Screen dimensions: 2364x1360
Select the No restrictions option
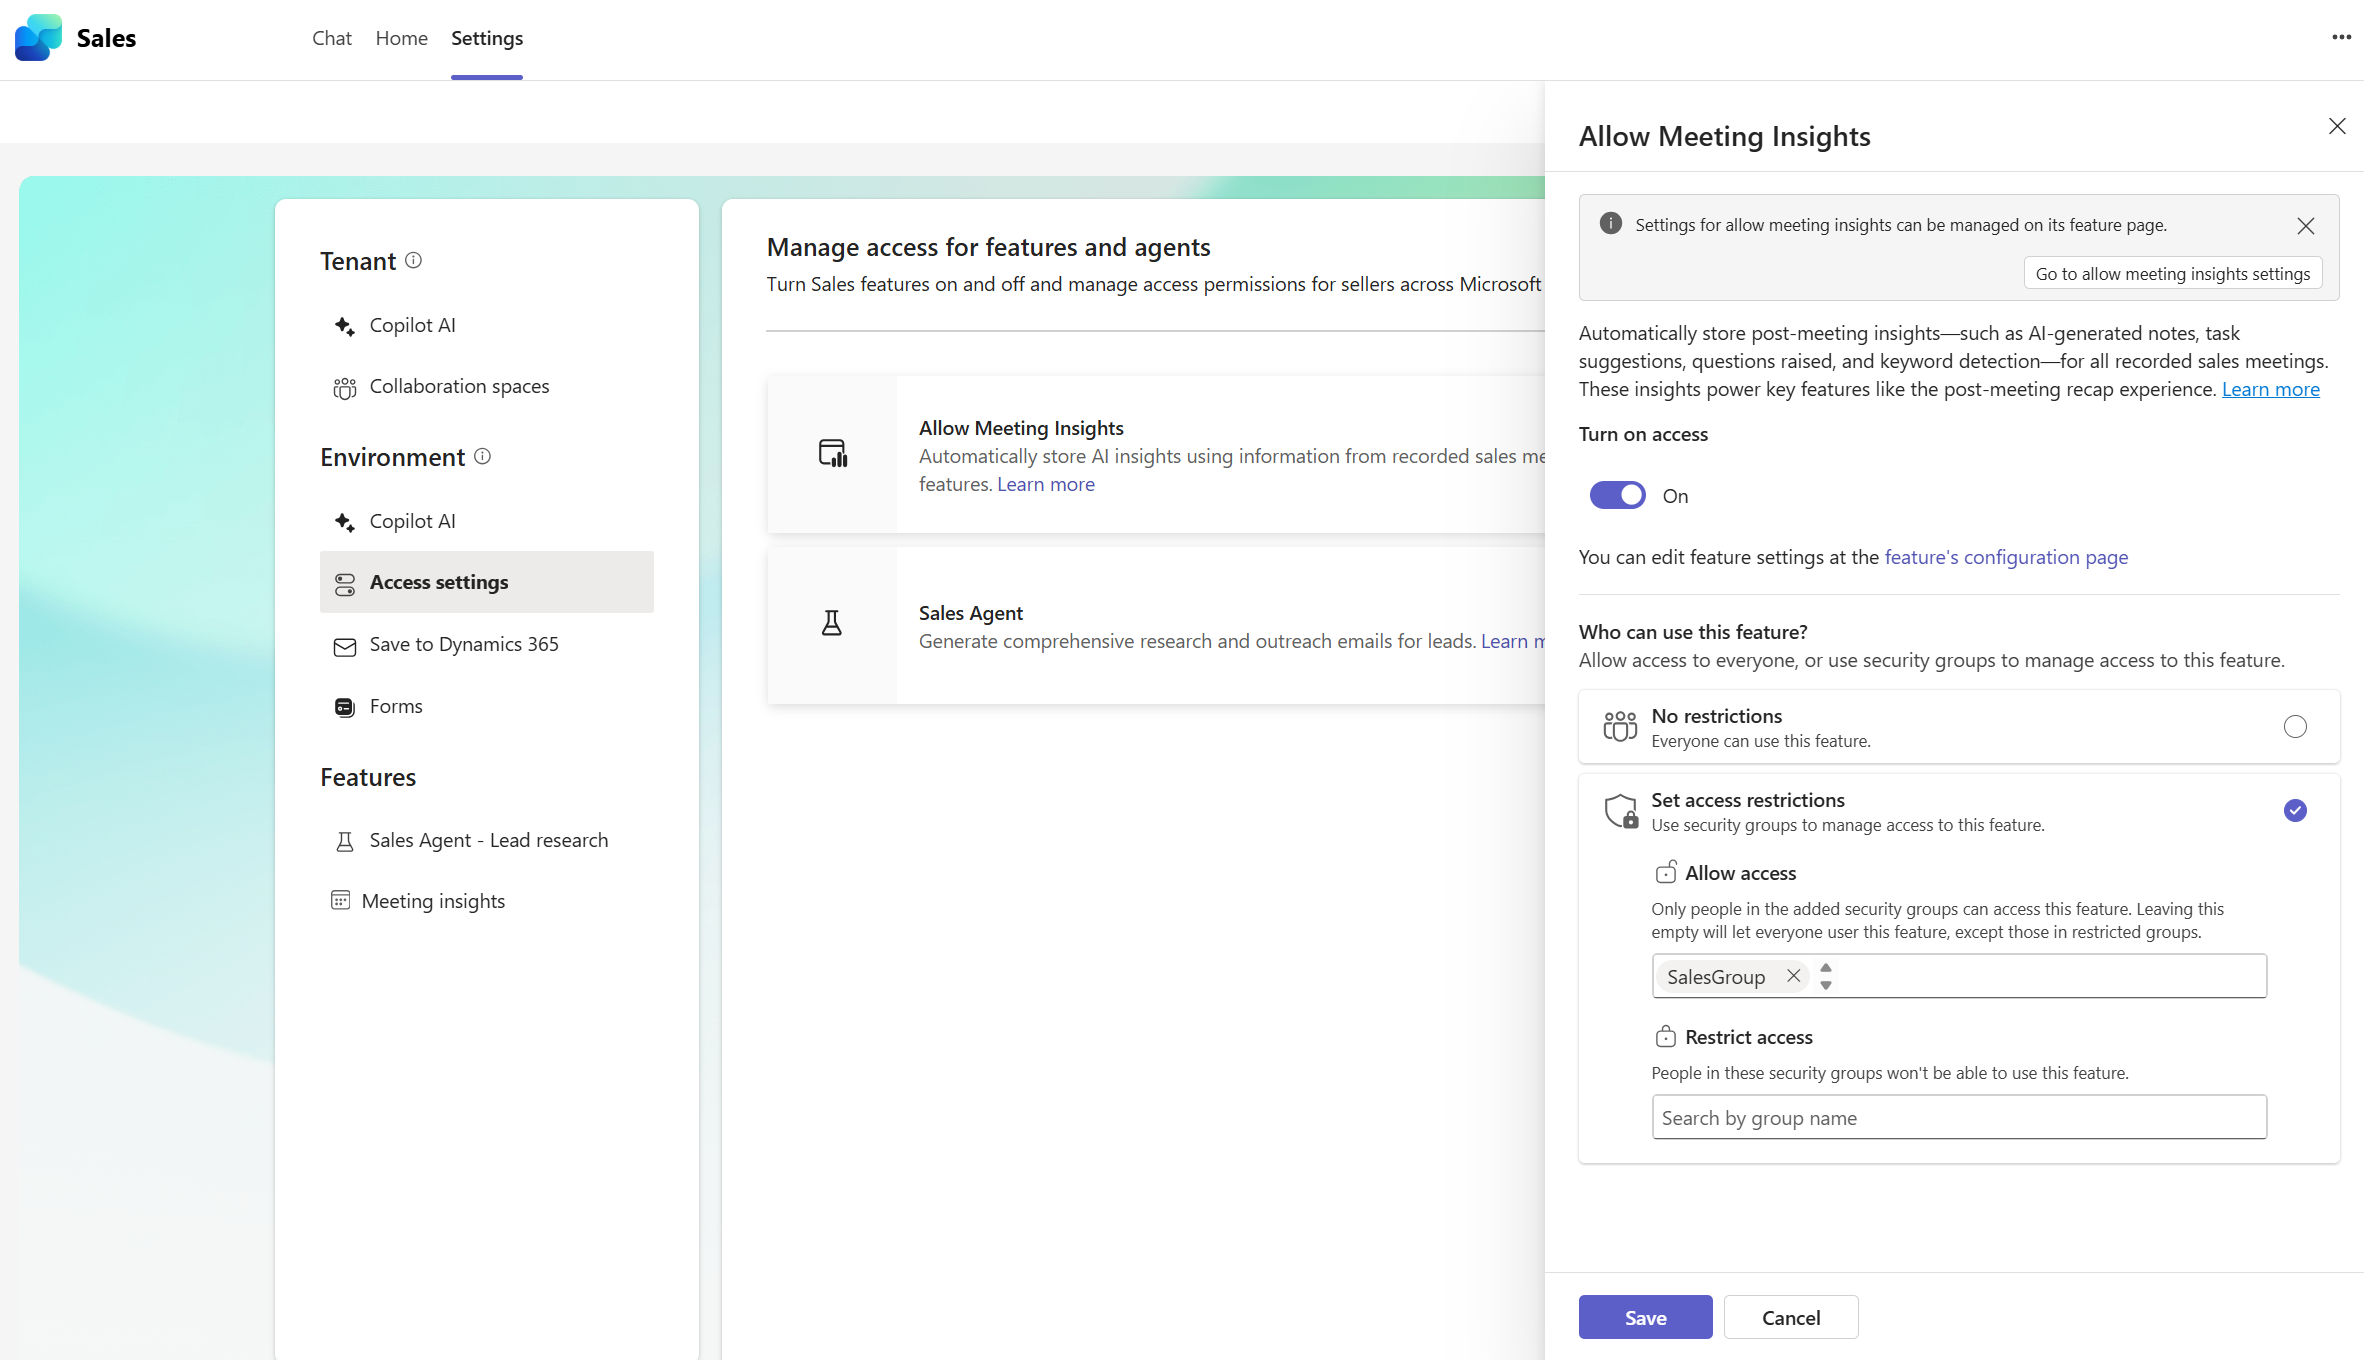(x=2295, y=726)
